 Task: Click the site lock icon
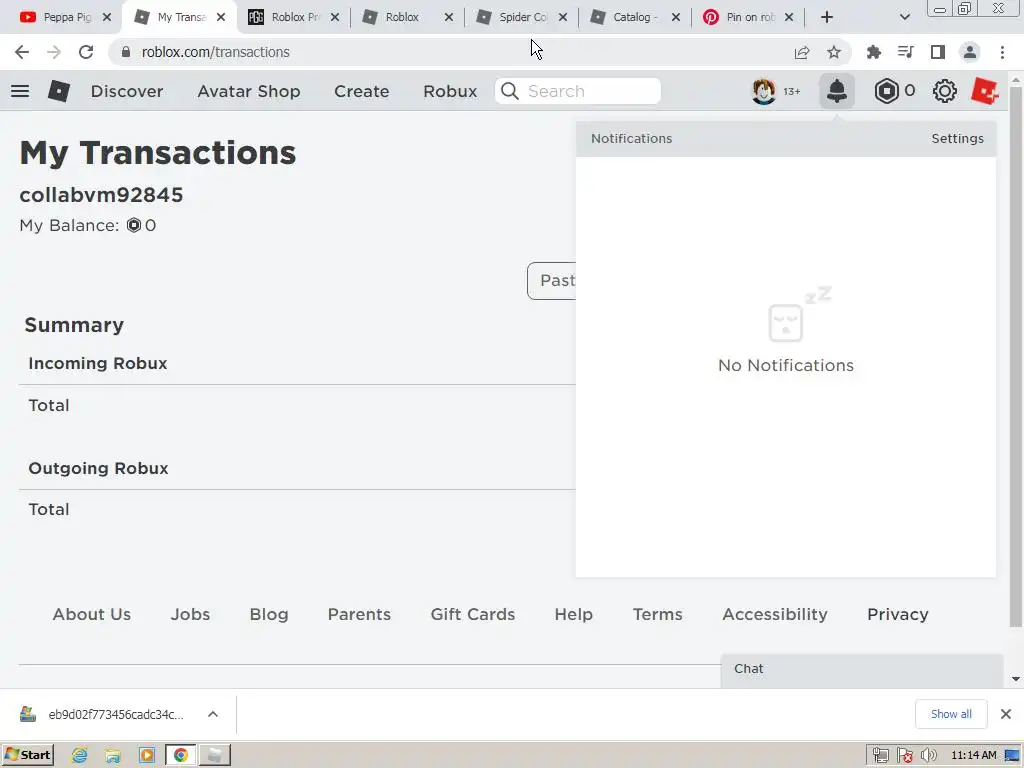126,52
